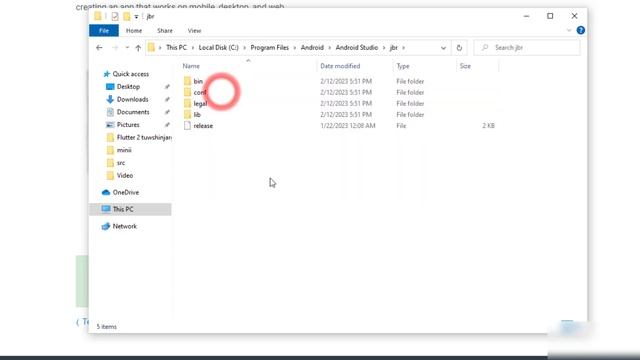Click the jbr breadcrumb segment
The width and height of the screenshot is (640, 360).
(x=393, y=48)
